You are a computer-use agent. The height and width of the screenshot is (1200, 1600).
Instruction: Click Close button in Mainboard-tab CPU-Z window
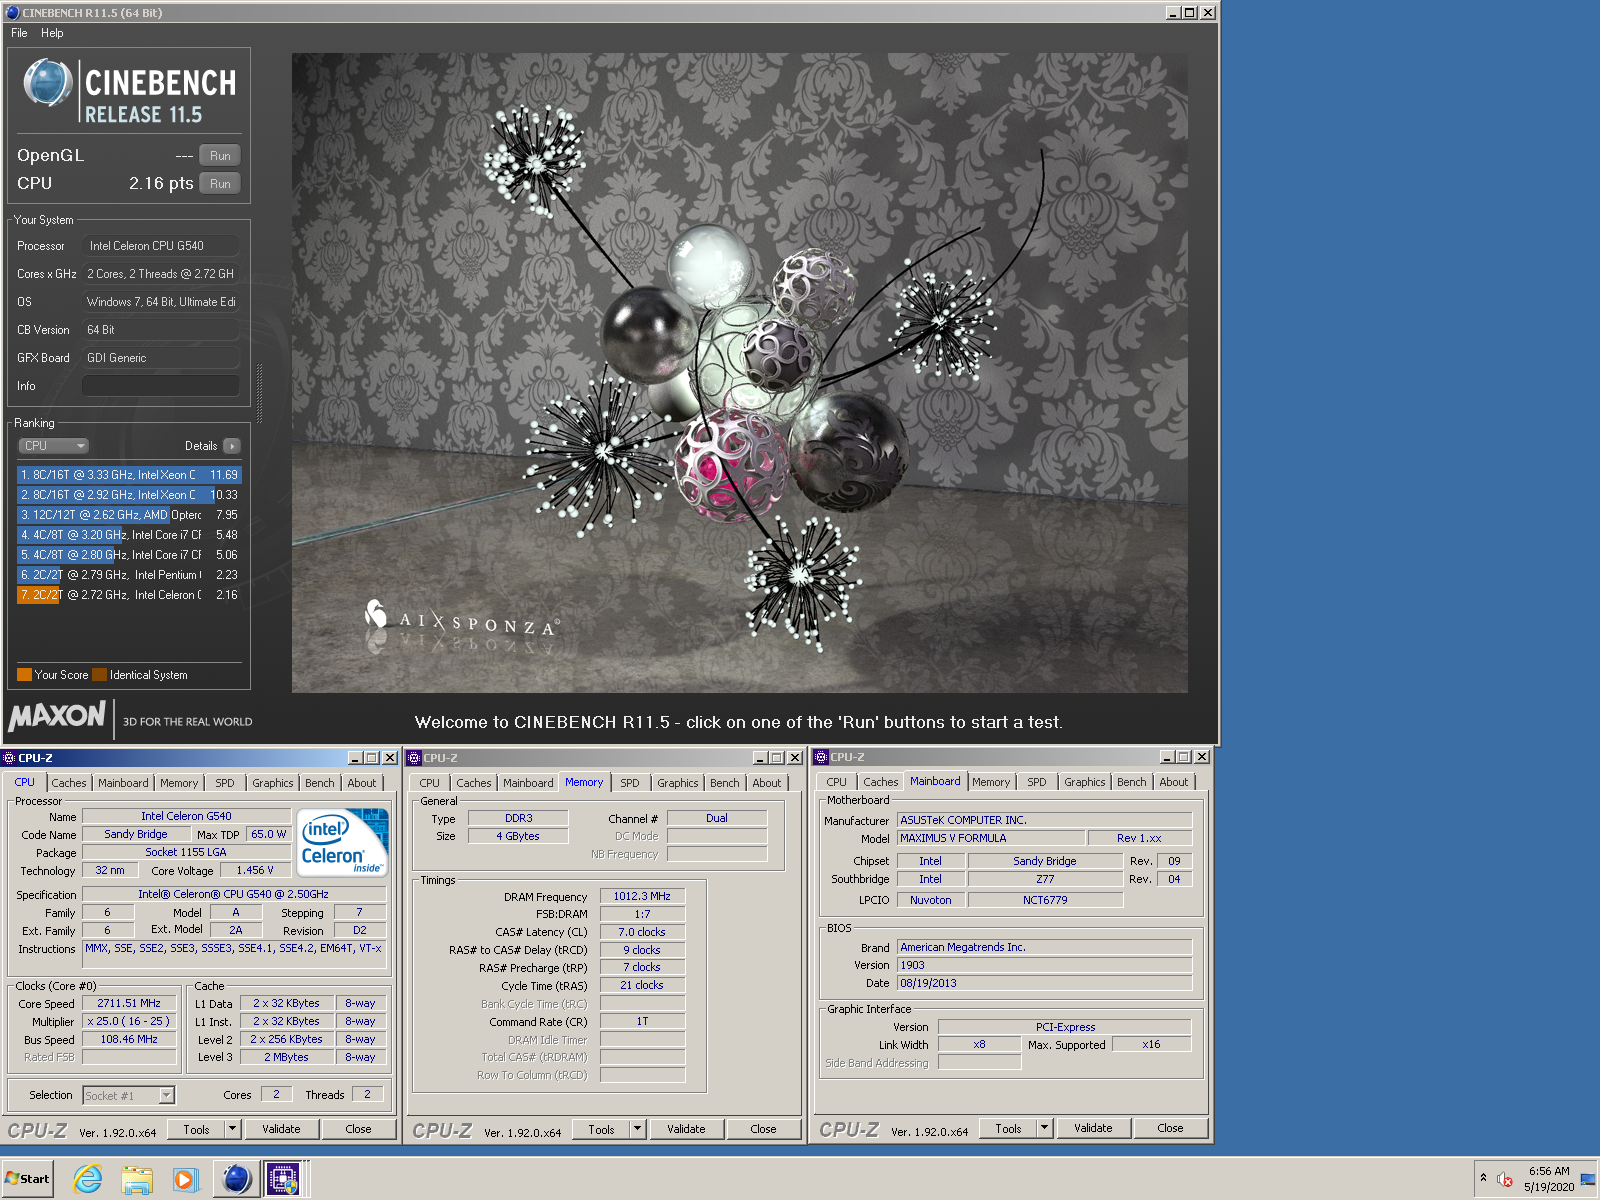pos(1170,1128)
